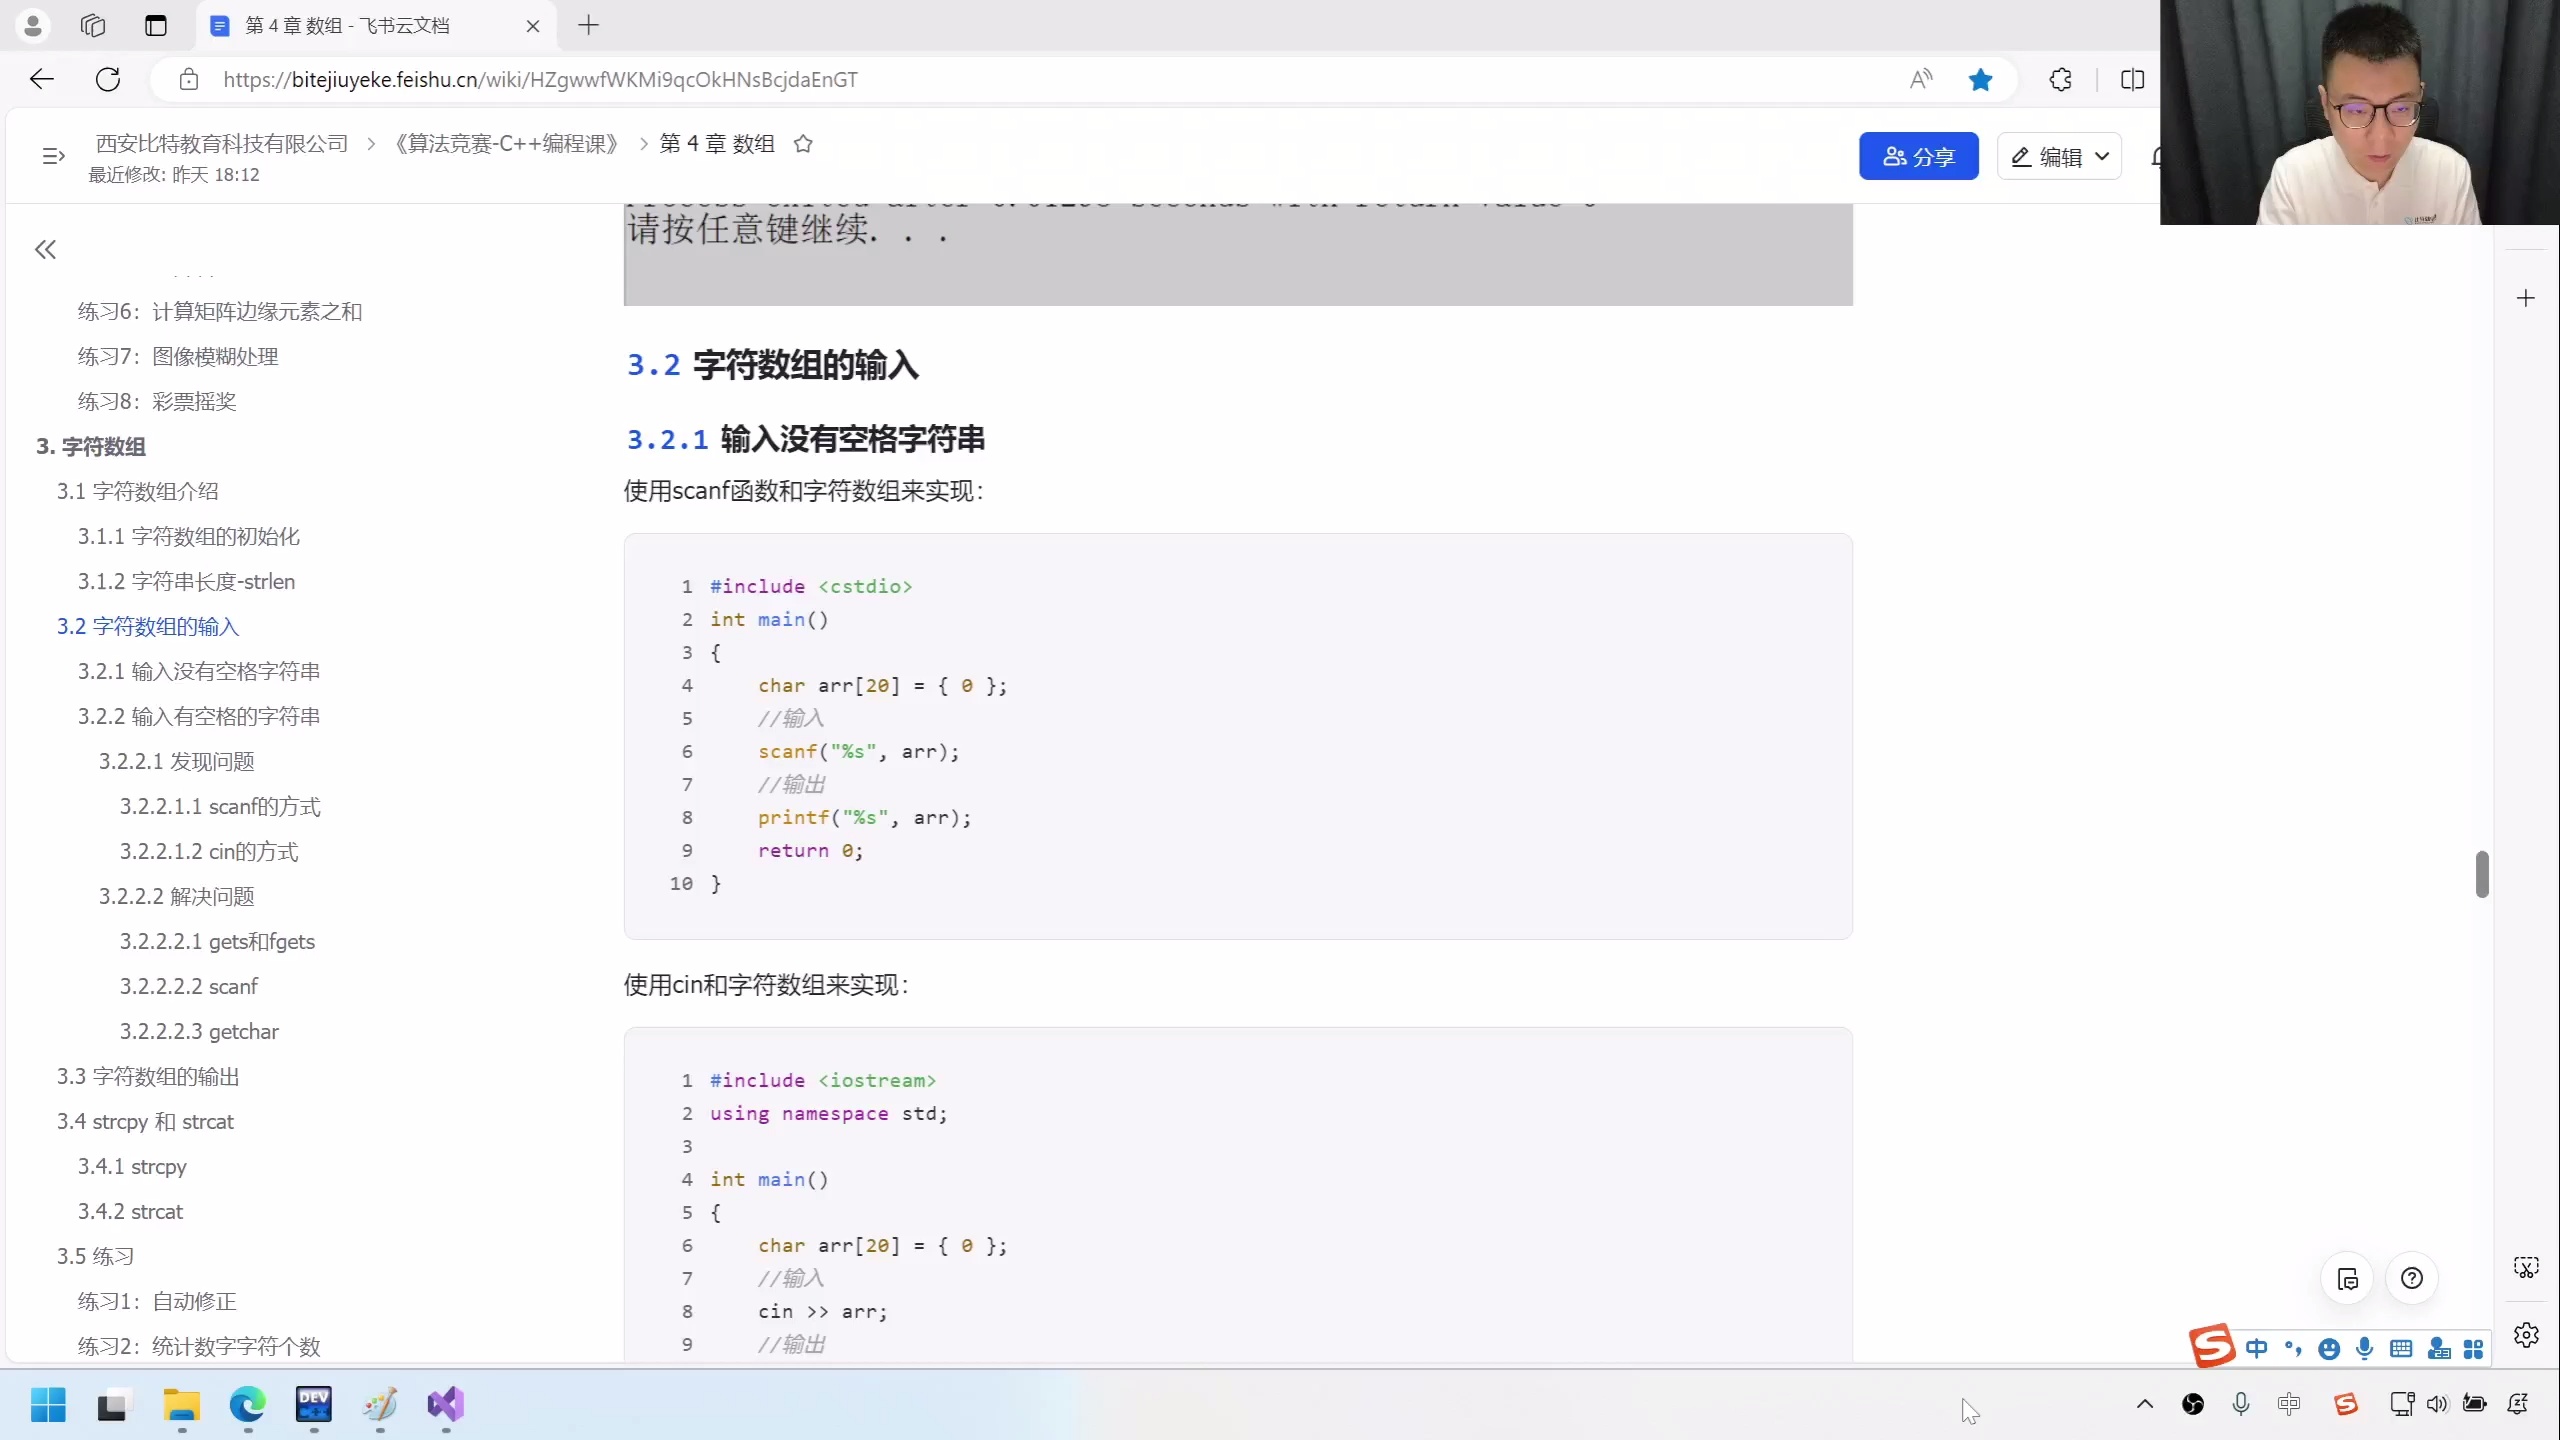This screenshot has height=1440, width=2560.
Task: Open a new browser tab
Action: [x=588, y=26]
